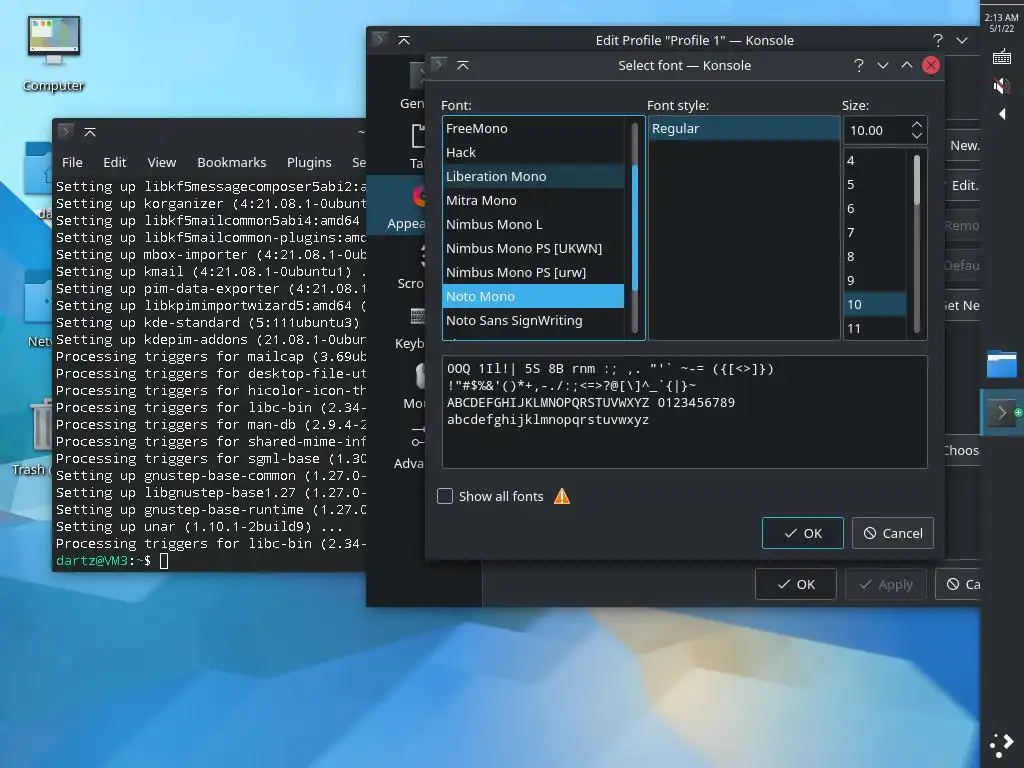Click the size list scrollbar
Viewport: 1024px width, 768px height.
917,244
